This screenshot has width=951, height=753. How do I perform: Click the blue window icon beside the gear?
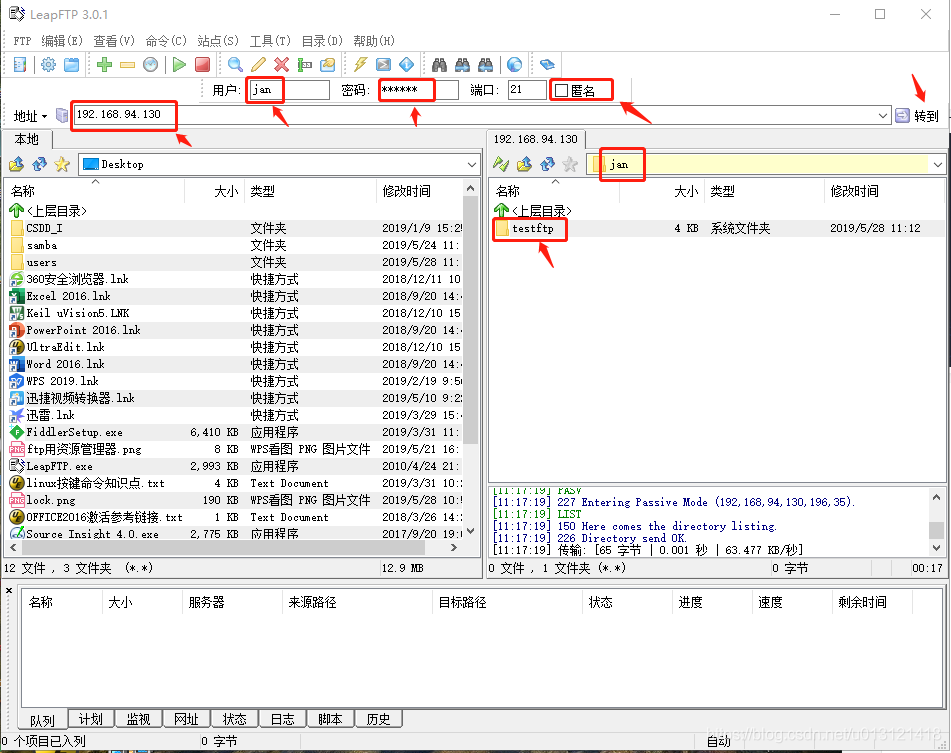pyautogui.click(x=72, y=64)
